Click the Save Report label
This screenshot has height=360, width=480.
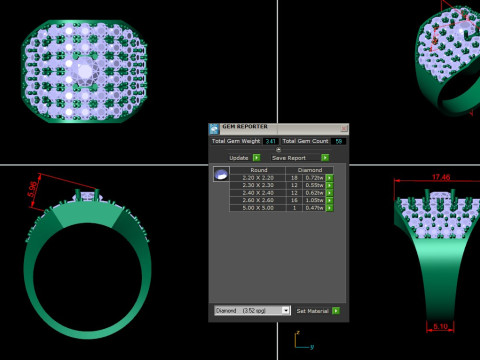[x=289, y=158]
